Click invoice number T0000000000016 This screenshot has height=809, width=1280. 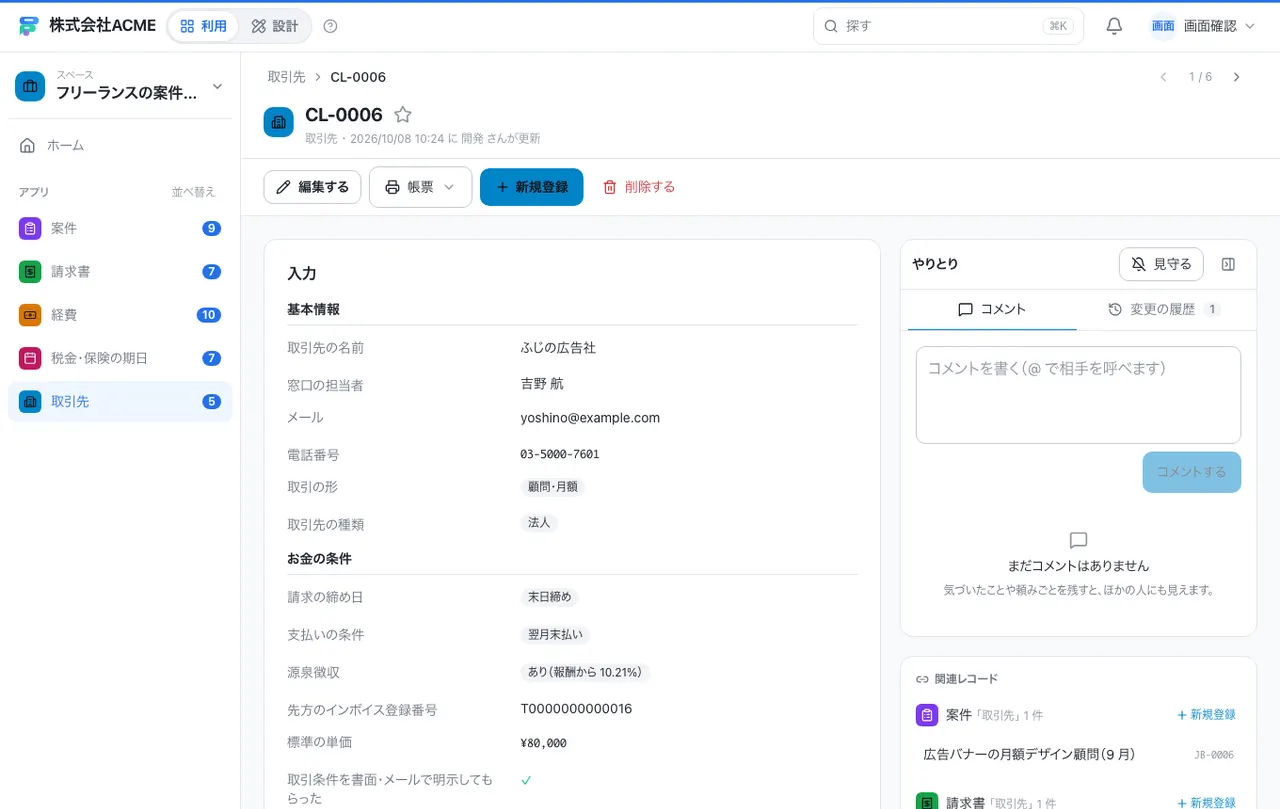tap(576, 709)
